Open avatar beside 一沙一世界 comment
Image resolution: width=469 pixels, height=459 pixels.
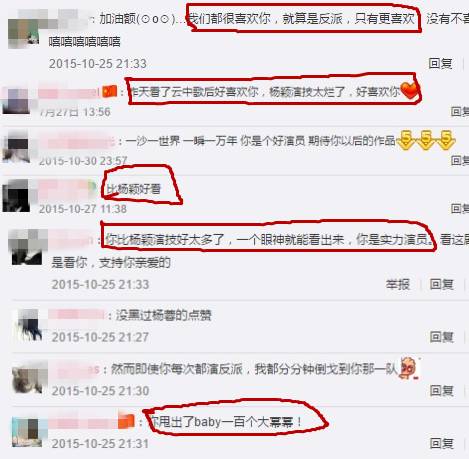pos(16,147)
